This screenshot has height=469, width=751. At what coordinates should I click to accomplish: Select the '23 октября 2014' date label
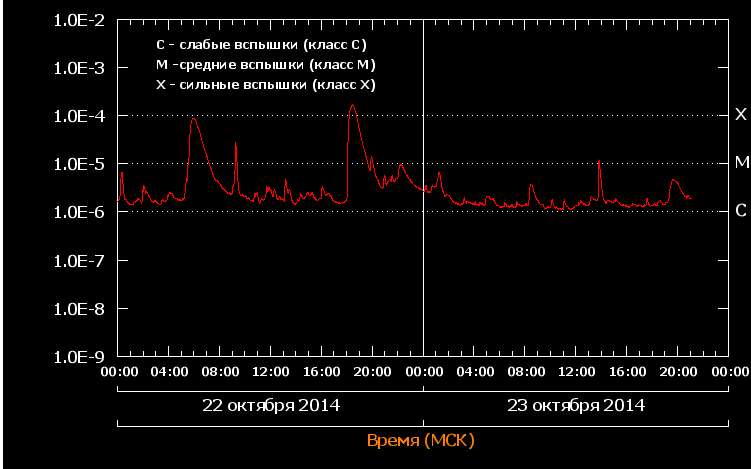(x=576, y=406)
